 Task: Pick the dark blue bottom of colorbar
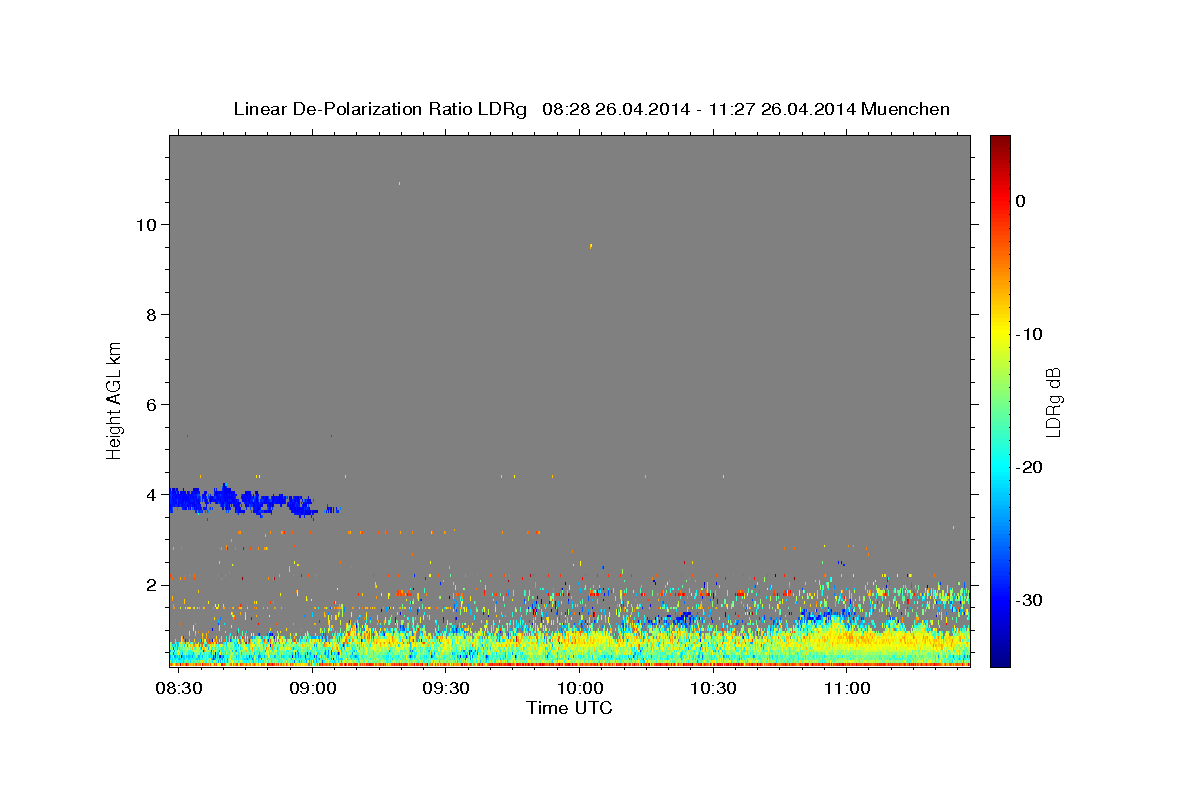(x=1000, y=659)
